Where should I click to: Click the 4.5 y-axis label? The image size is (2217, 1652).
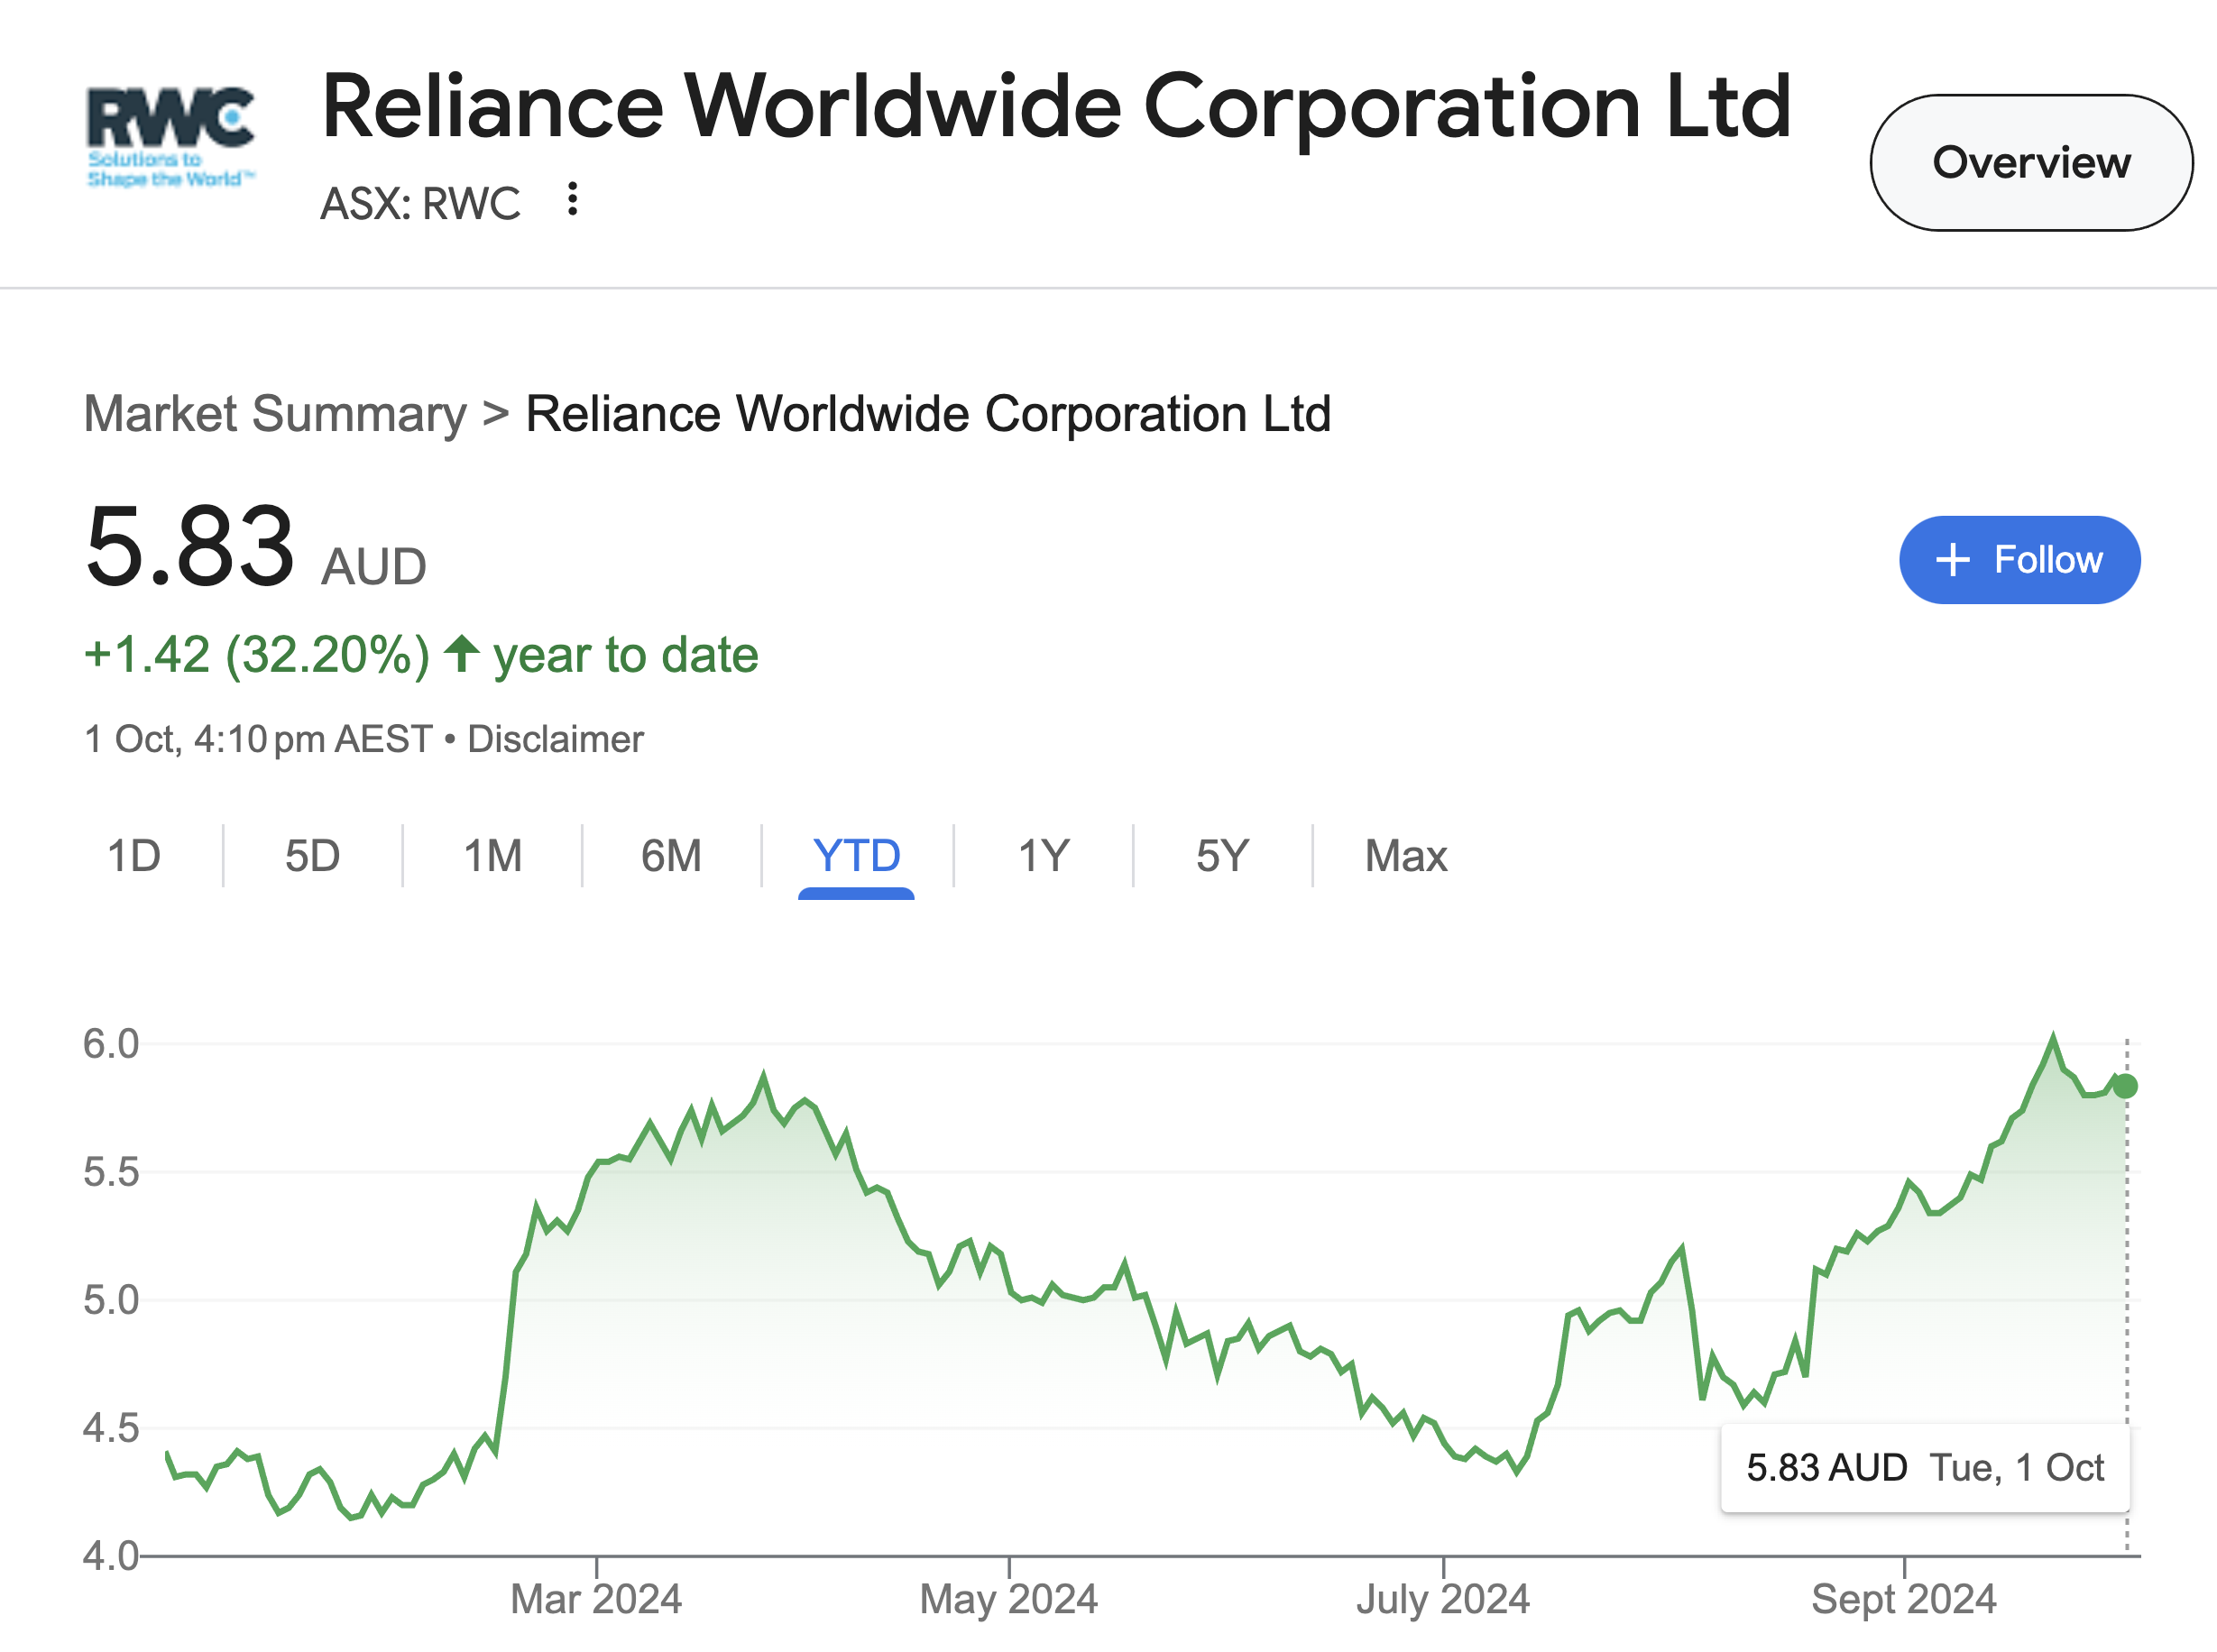pyautogui.click(x=111, y=1428)
